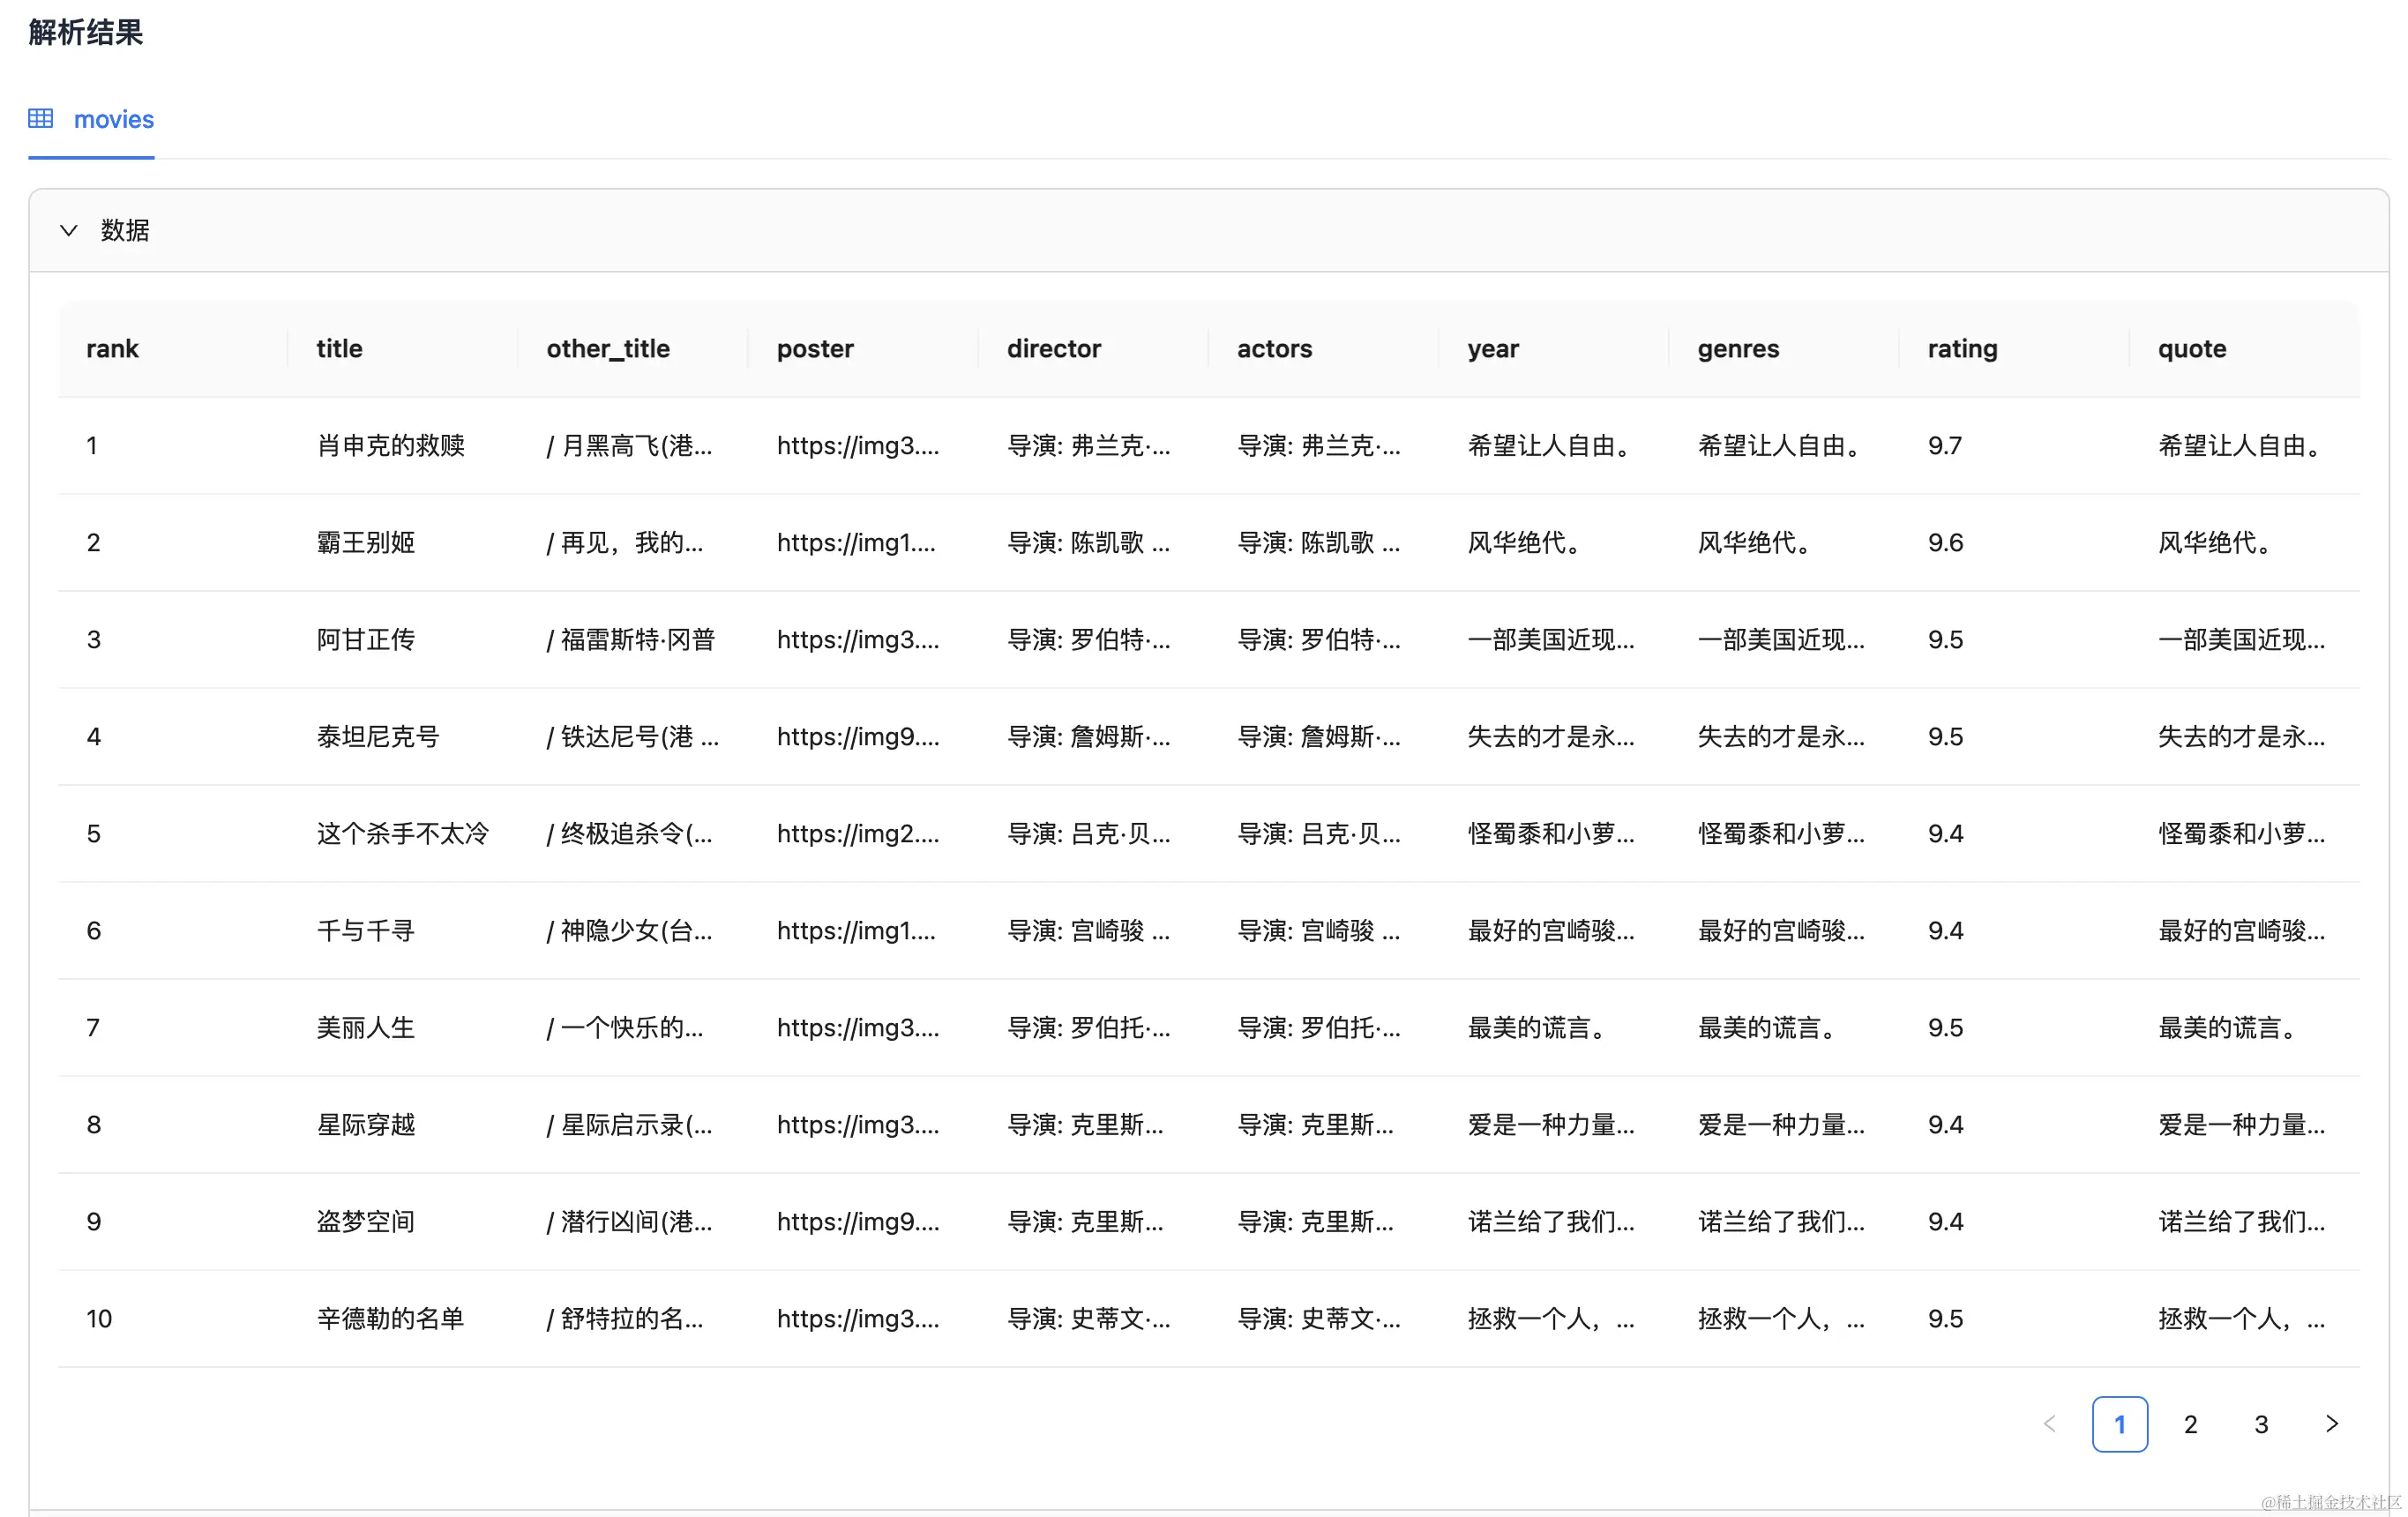
Task: Collapse the 数据 section chevron
Action: click(x=68, y=231)
